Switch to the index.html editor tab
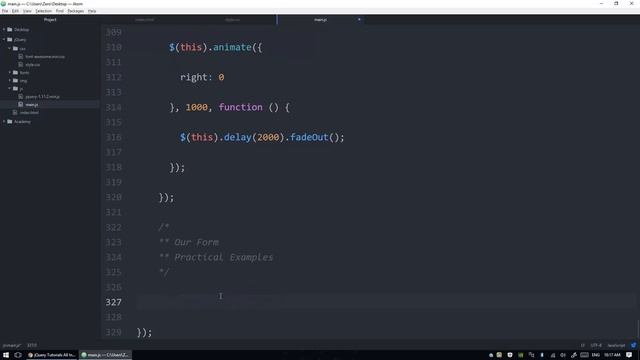 pyautogui.click(x=144, y=20)
